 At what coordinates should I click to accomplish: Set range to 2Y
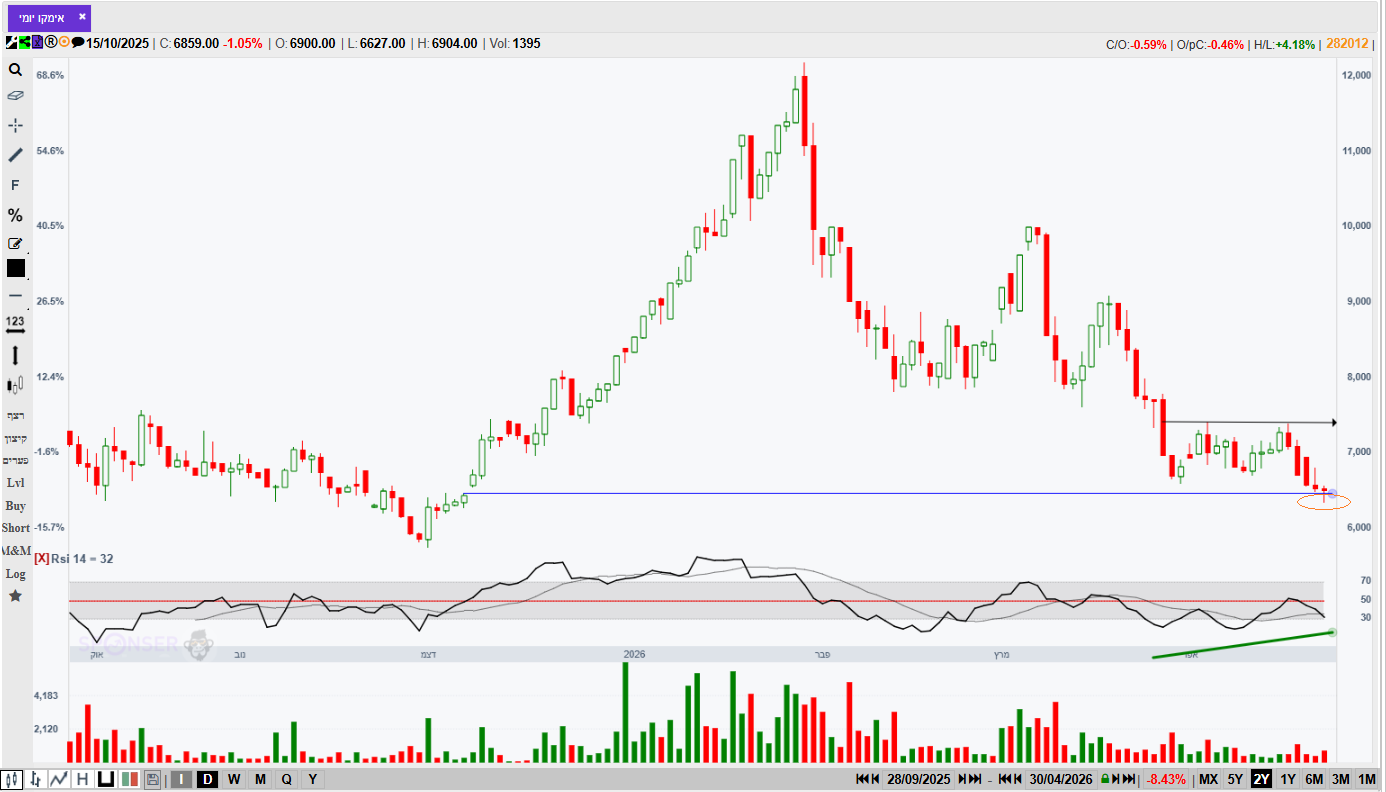pyautogui.click(x=1262, y=779)
